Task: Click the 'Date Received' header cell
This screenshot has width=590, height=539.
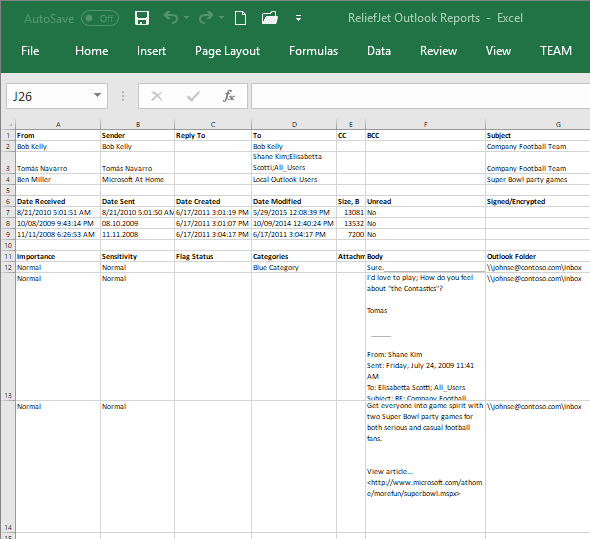Action: [58, 201]
